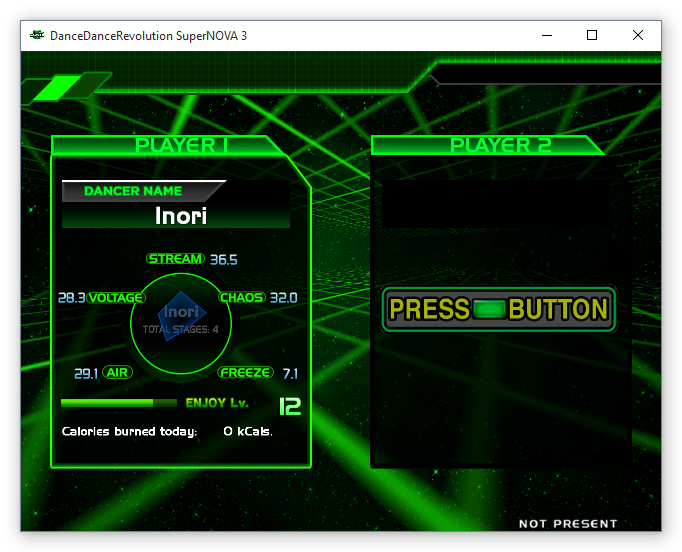The image size is (682, 552).
Task: Minimize the DanceDanceRevolution window
Action: coord(547,35)
